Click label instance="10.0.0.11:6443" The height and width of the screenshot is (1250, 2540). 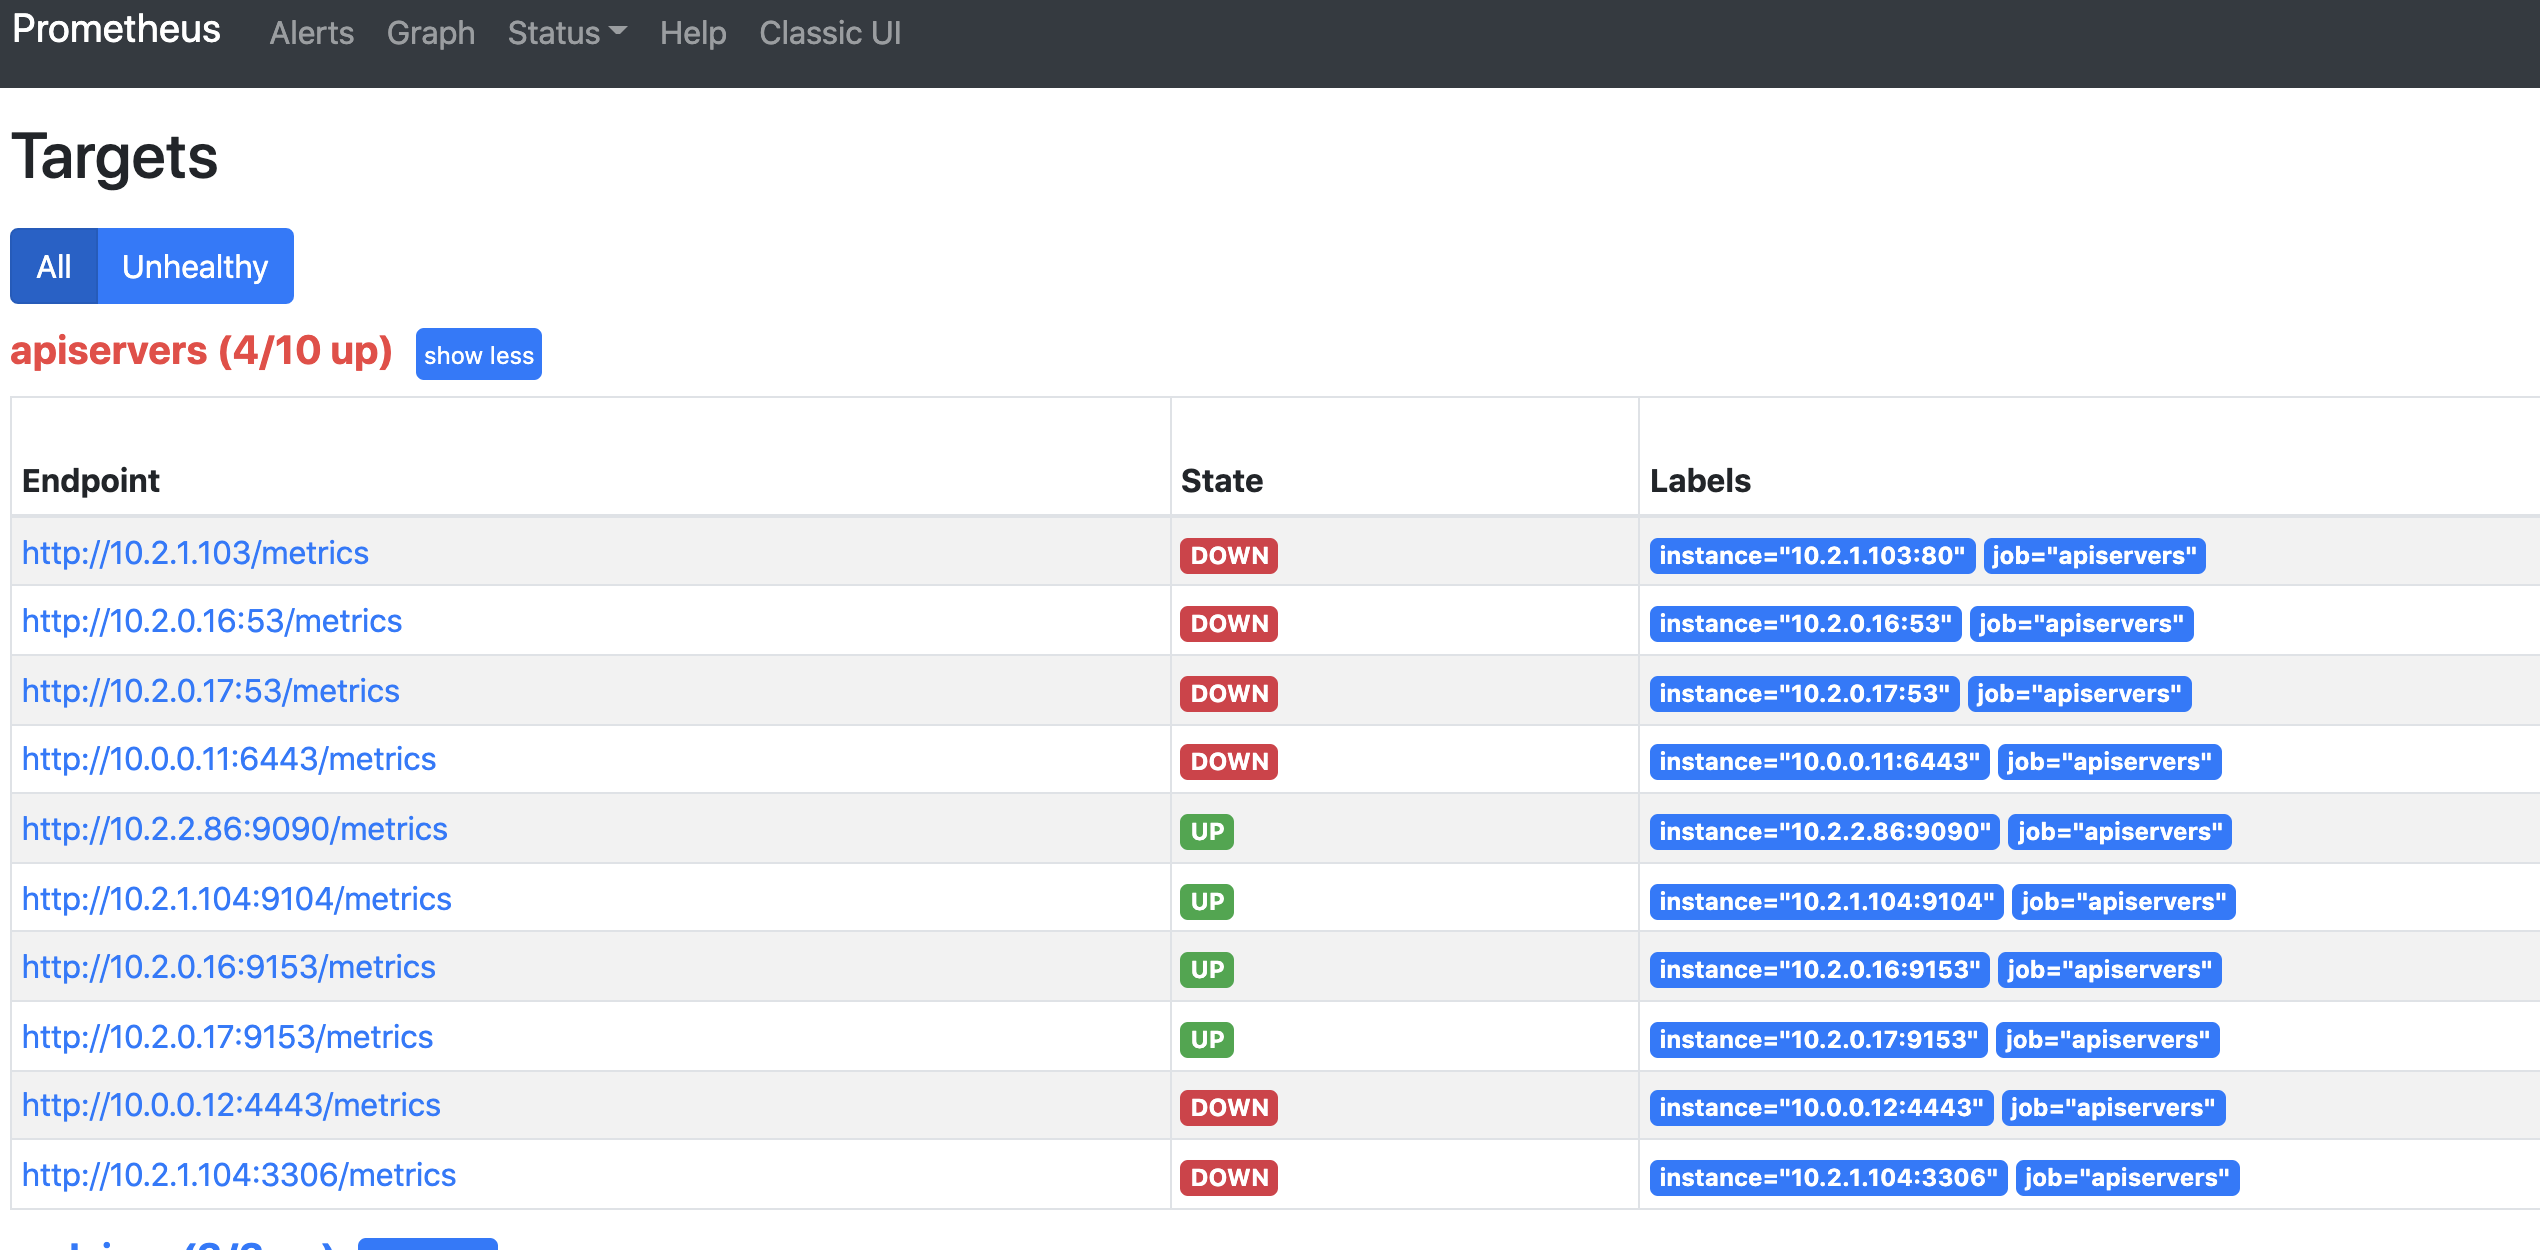1819,762
